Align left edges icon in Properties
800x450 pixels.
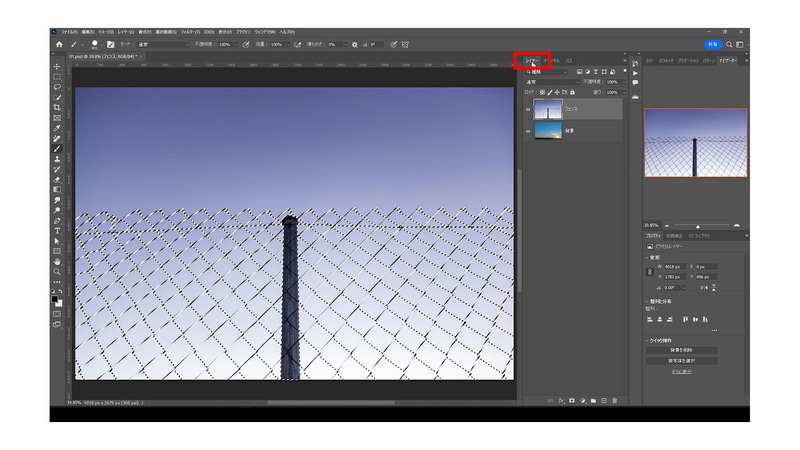[x=649, y=319]
